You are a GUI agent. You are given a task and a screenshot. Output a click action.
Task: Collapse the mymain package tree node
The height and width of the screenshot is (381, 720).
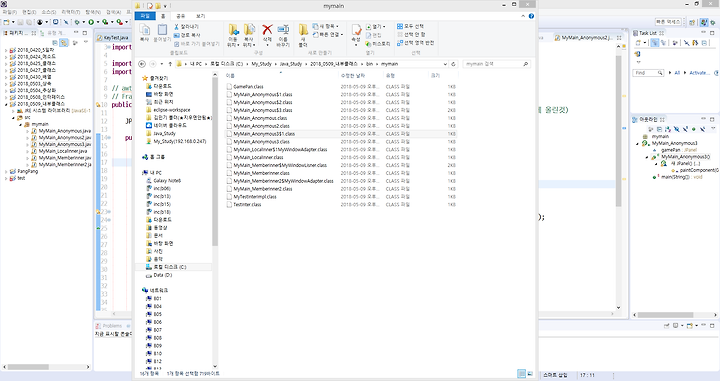pos(20,124)
